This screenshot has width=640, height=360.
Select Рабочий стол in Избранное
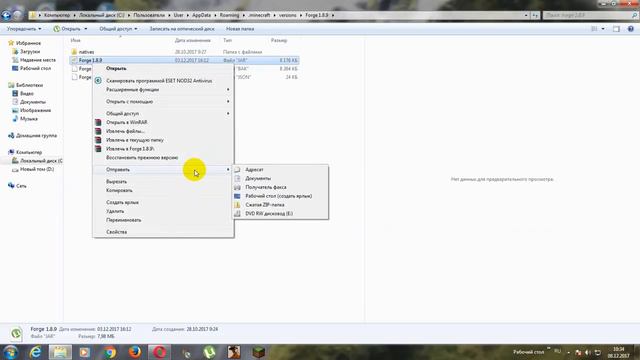(36, 69)
